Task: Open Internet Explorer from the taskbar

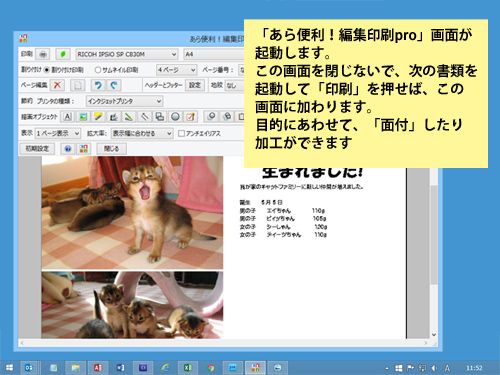Action: [166, 368]
